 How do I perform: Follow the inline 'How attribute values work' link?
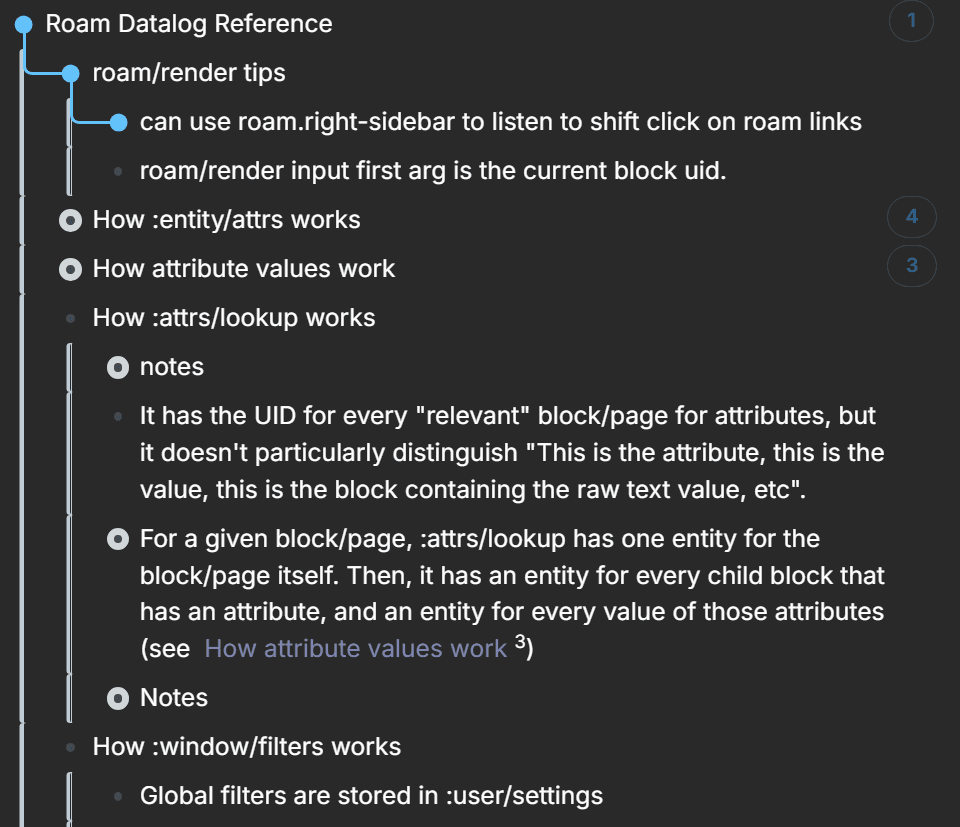click(x=355, y=649)
